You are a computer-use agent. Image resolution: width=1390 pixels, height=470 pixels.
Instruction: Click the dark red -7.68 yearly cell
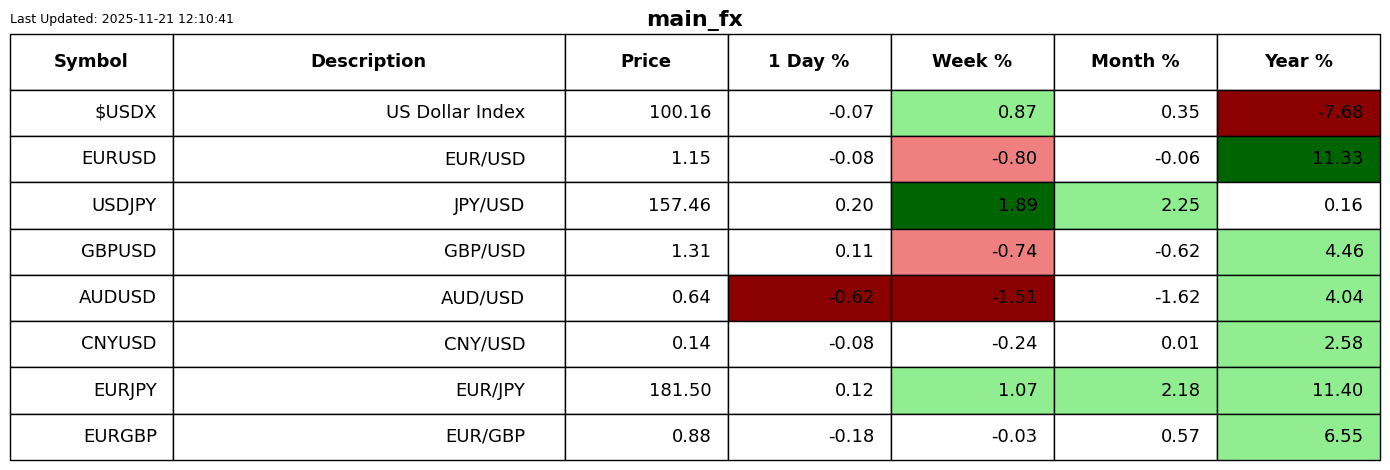coord(1298,113)
